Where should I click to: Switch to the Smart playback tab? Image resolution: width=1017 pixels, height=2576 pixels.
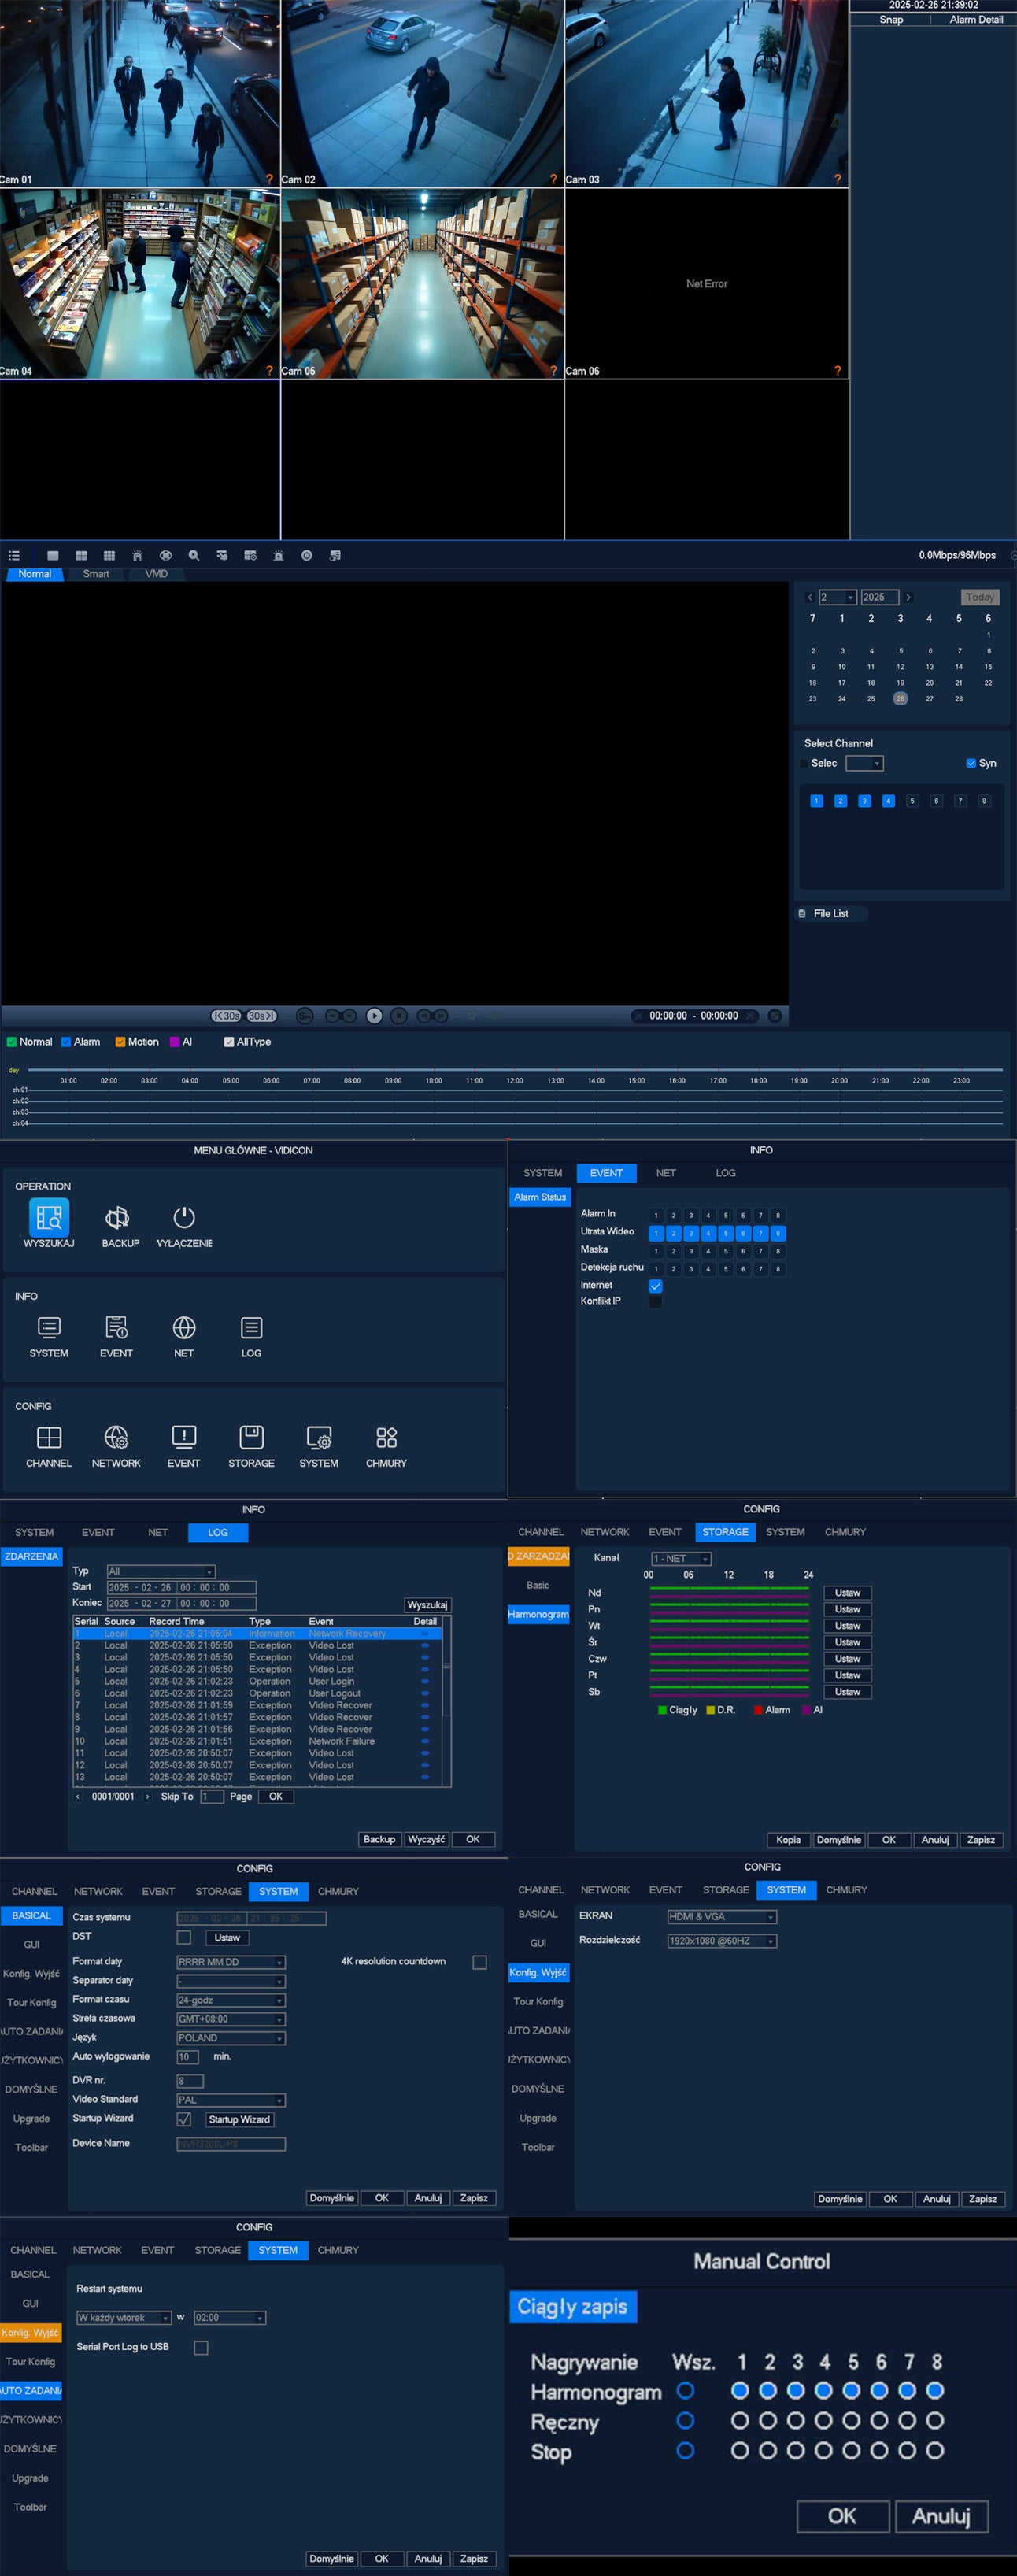coord(96,574)
